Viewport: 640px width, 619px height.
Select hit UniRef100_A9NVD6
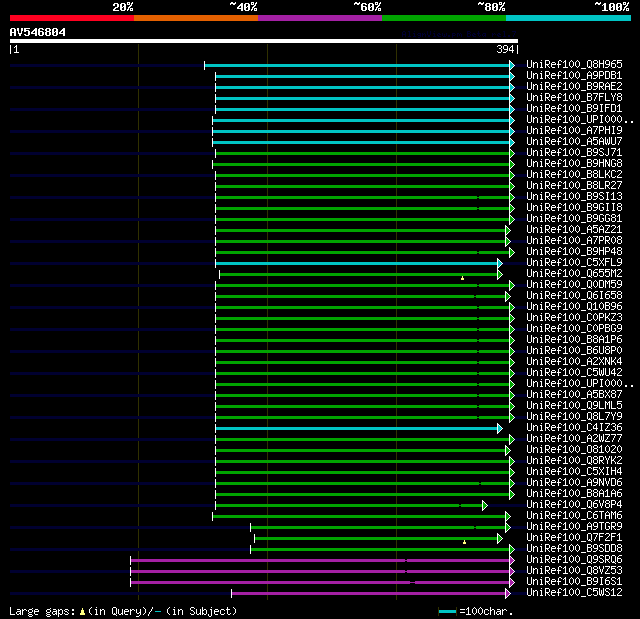coord(574,483)
